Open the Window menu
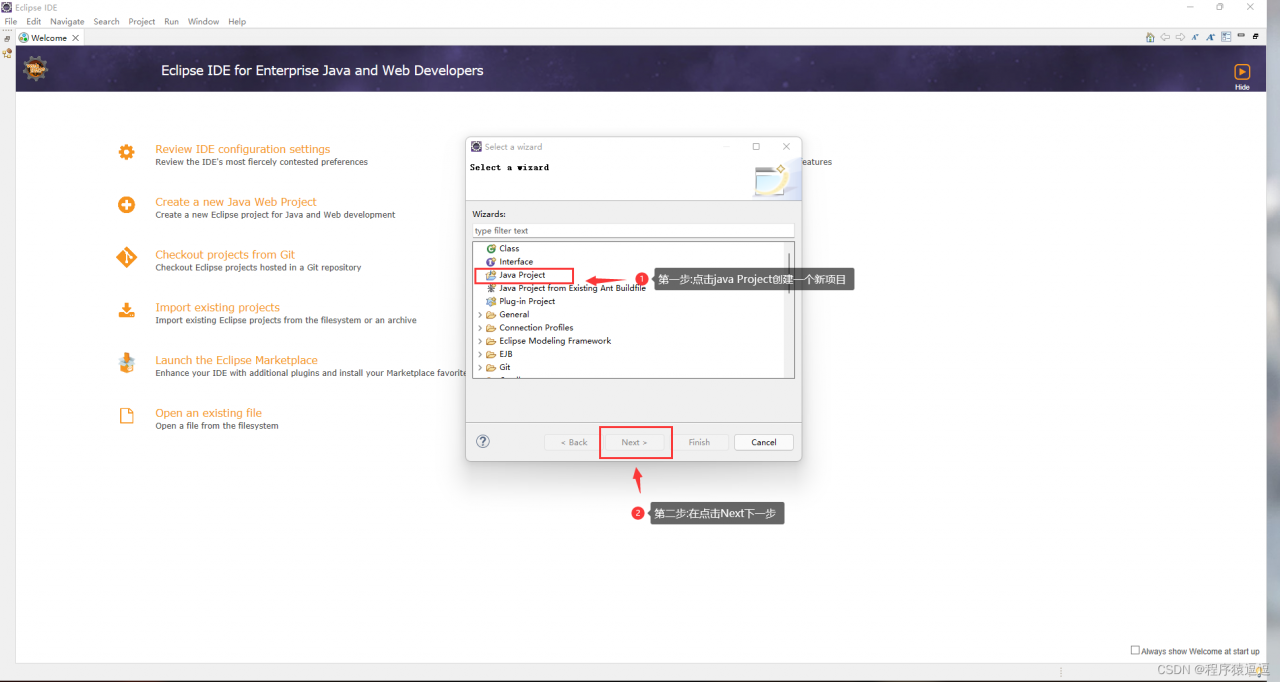This screenshot has width=1280, height=682. pos(203,21)
